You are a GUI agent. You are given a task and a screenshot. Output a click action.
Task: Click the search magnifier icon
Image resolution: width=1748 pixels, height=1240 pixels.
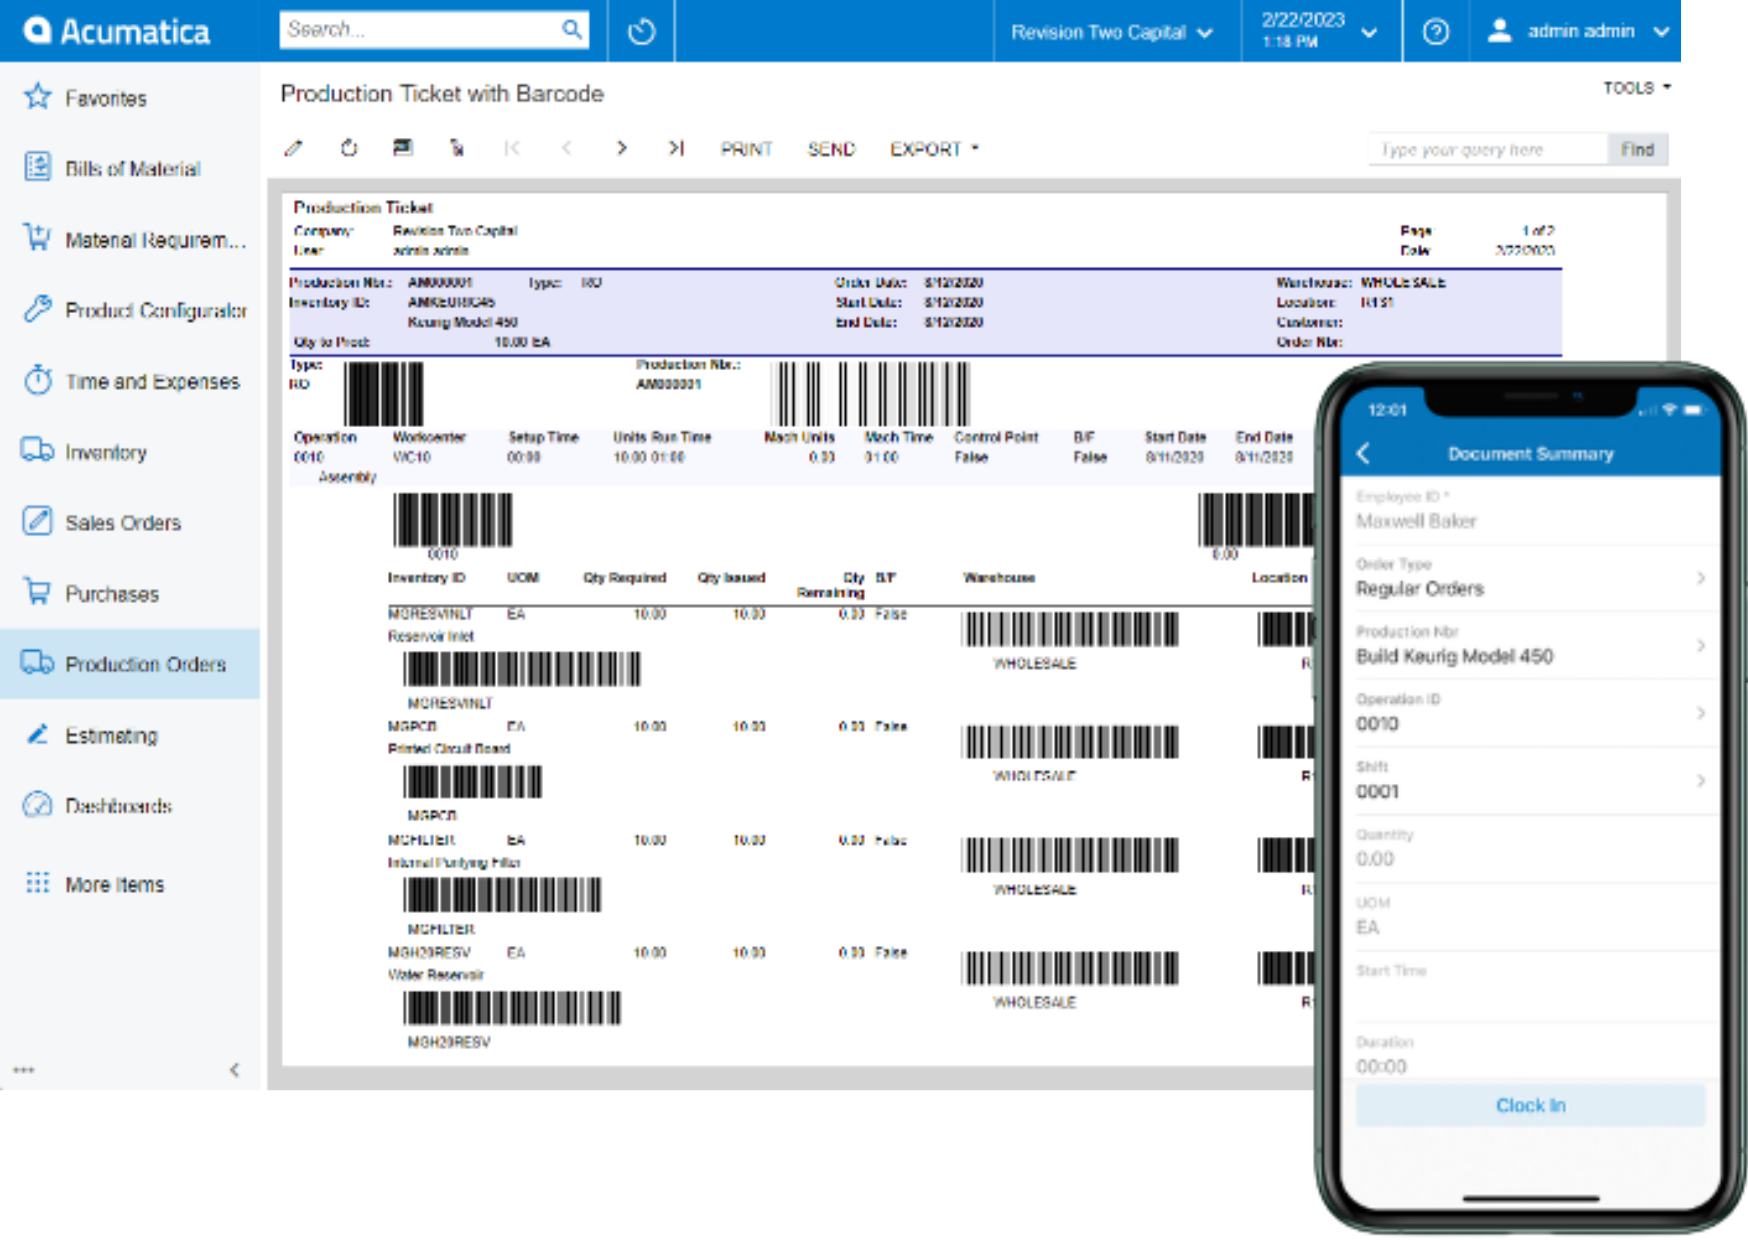coord(571,30)
